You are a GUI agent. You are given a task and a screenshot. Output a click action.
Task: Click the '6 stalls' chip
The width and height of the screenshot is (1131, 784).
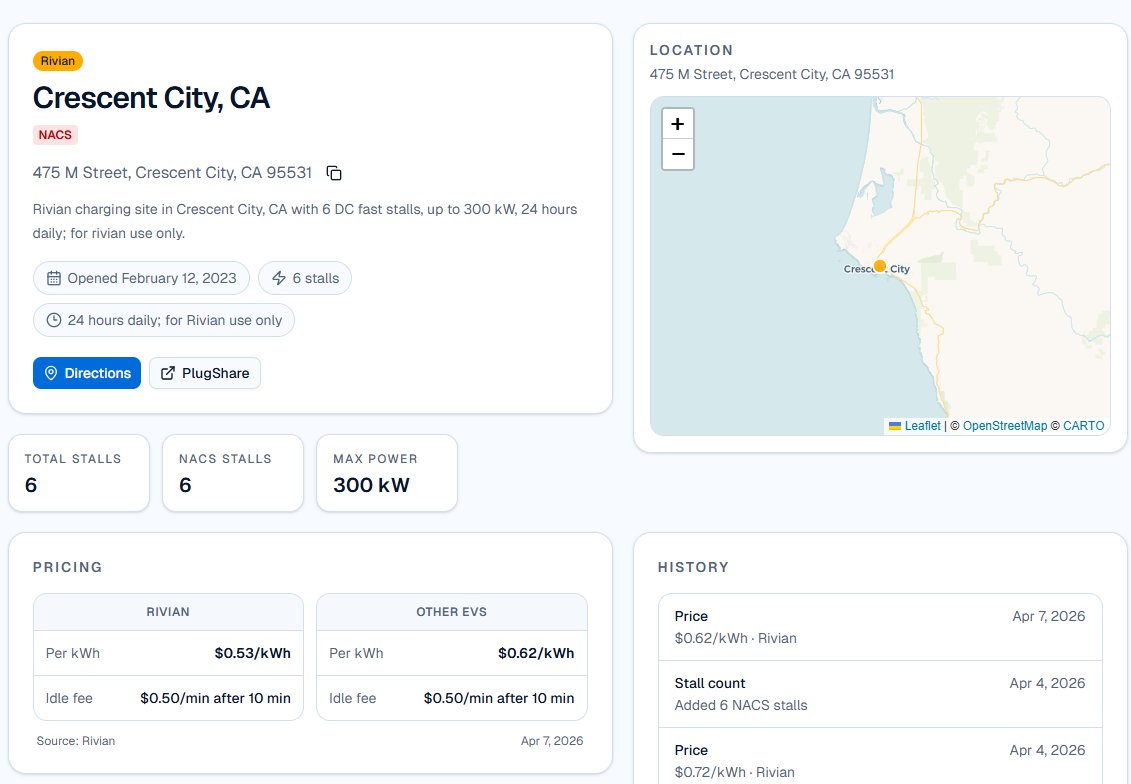pos(304,278)
